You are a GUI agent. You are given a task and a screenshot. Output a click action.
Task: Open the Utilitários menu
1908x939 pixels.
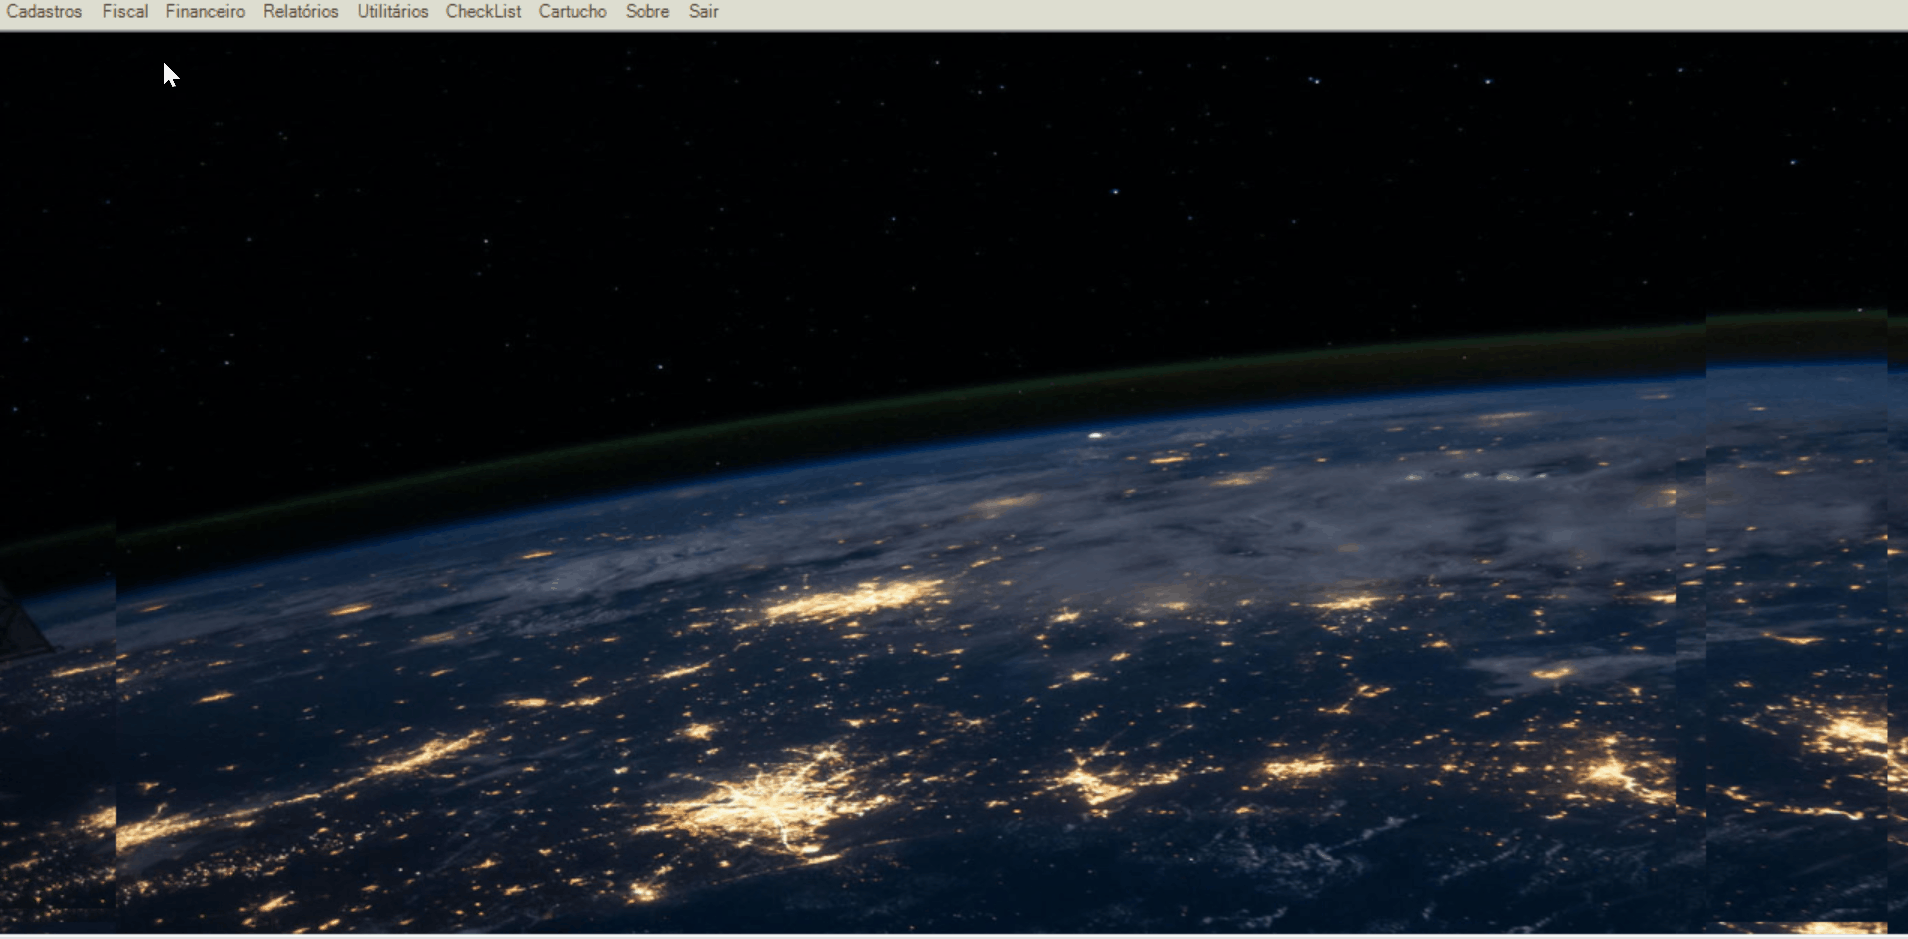[x=393, y=12]
